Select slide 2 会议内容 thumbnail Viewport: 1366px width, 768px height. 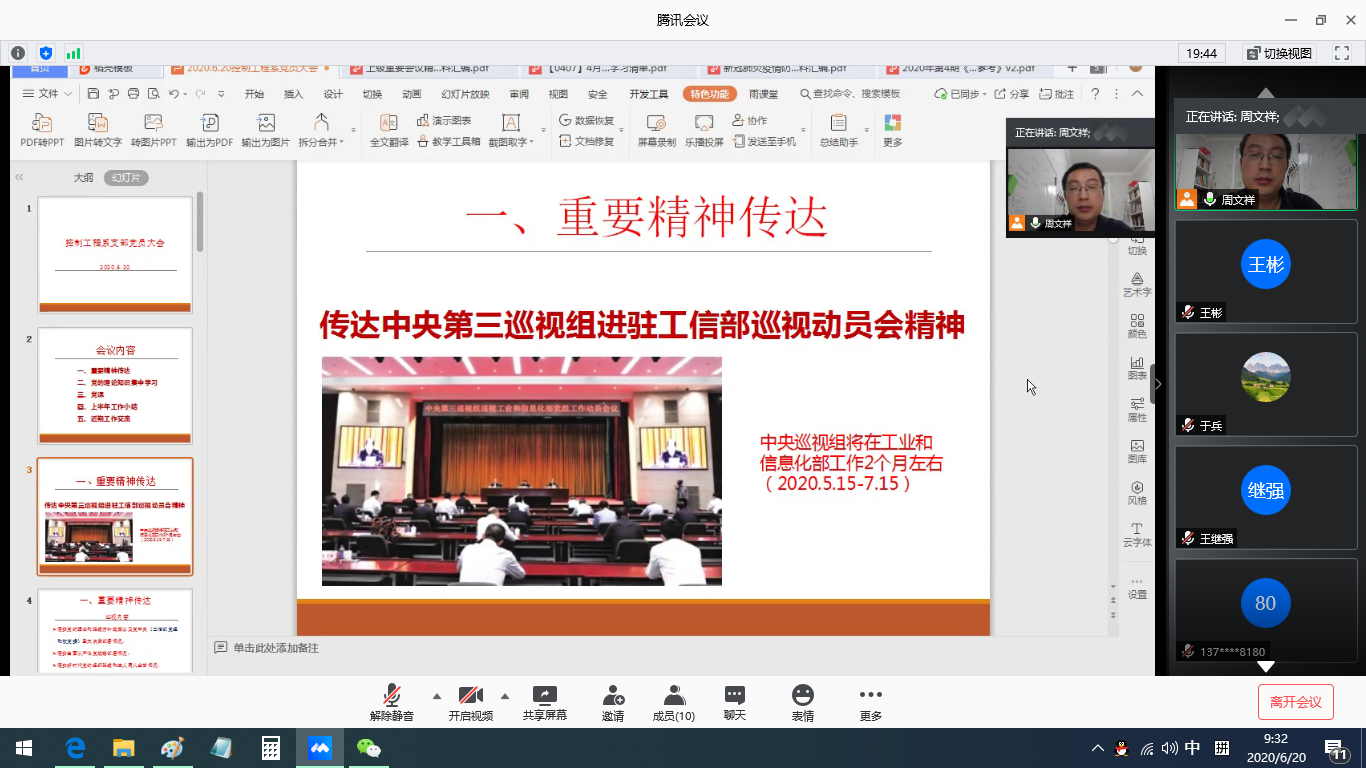click(x=115, y=386)
